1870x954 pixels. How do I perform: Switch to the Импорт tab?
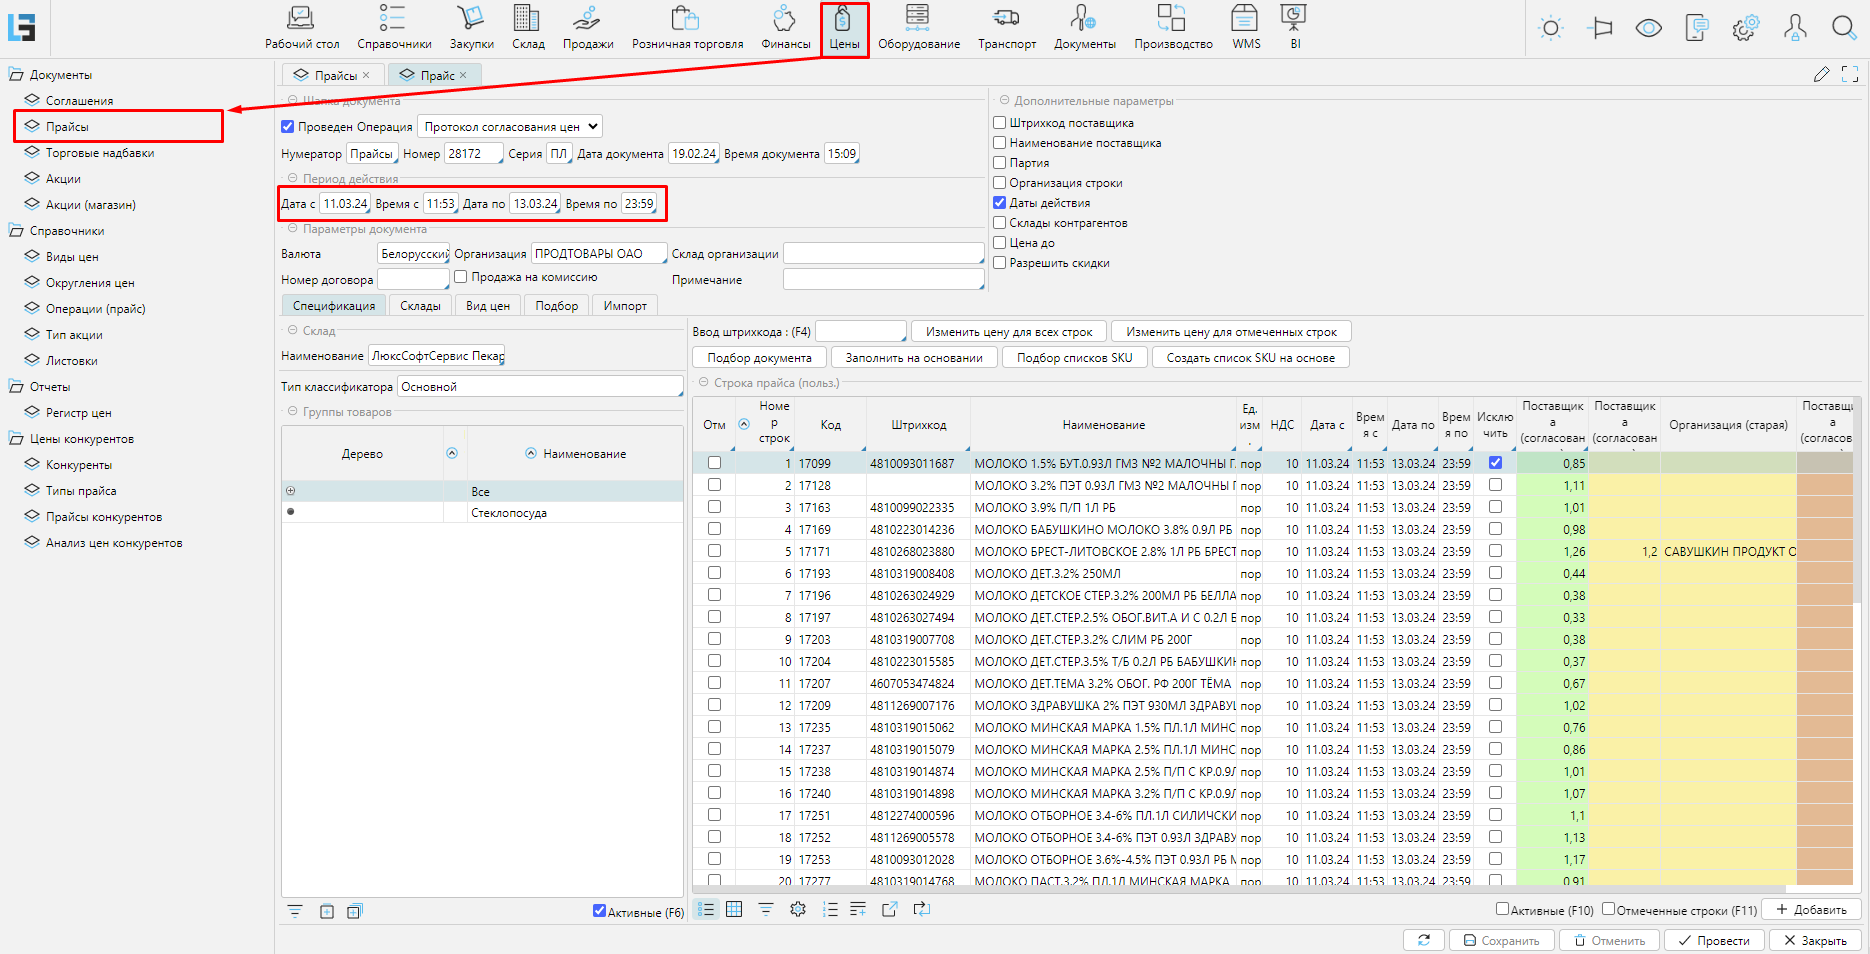pos(625,306)
